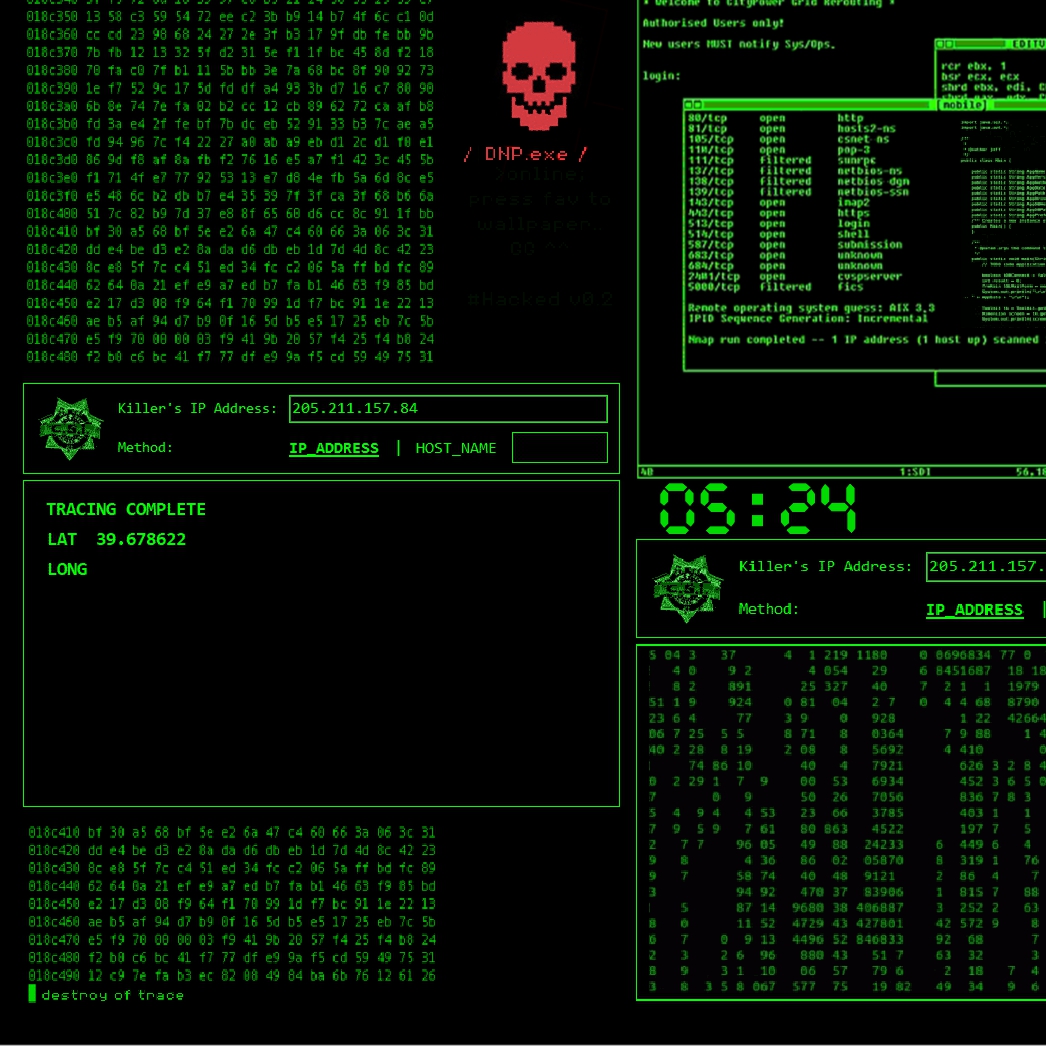This screenshot has height=1046, width=1046.
Task: Click 'Remote operating system guess: AIX 3.3'
Action: pos(811,308)
